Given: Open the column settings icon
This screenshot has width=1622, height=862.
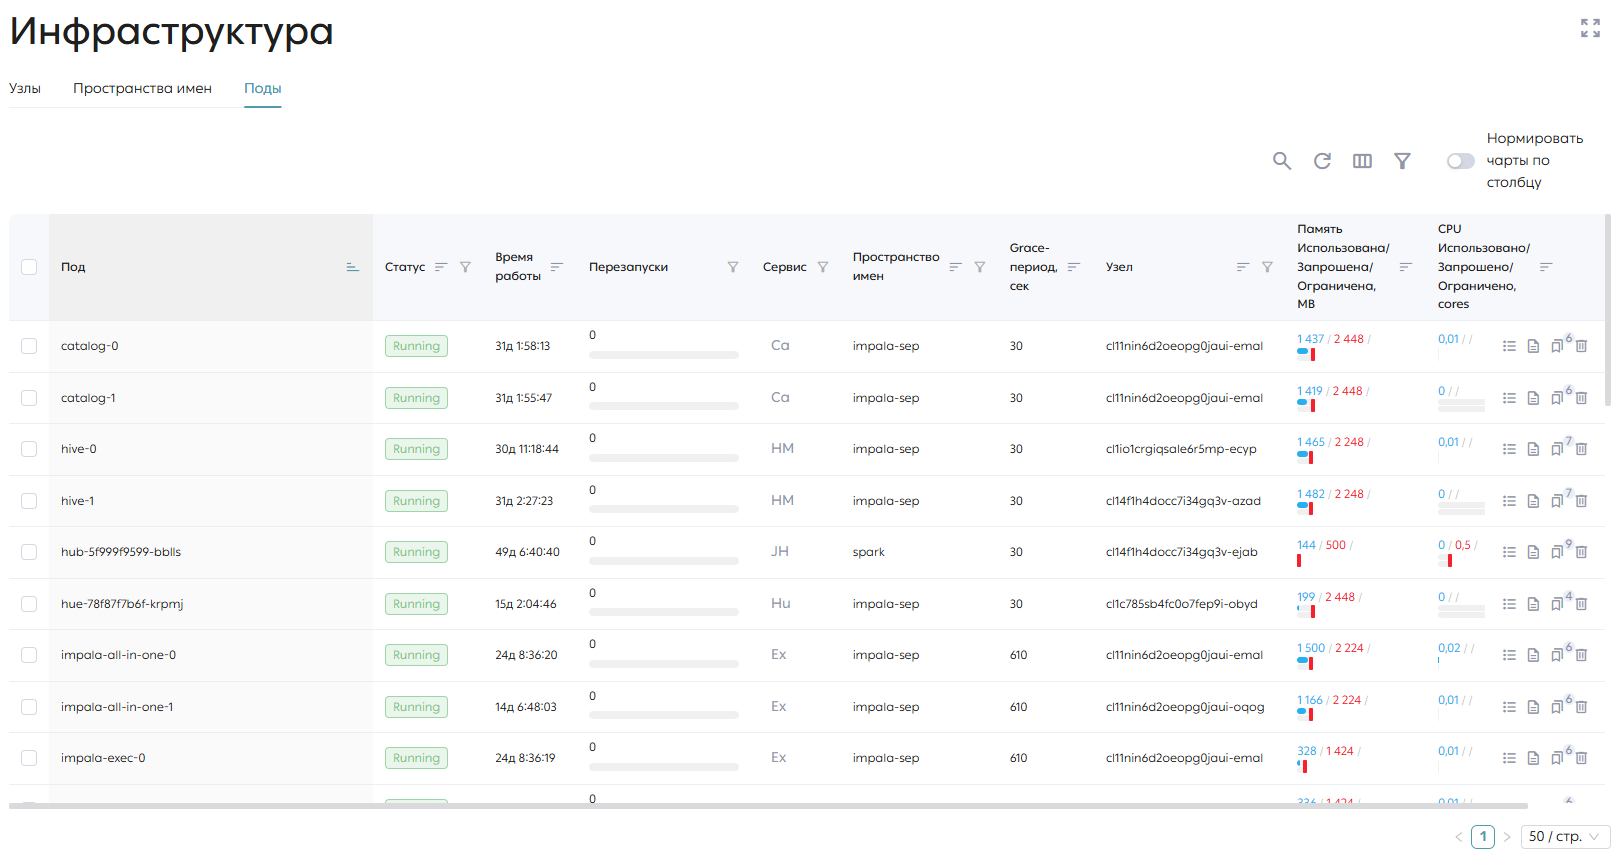Looking at the screenshot, I should pyautogui.click(x=1362, y=161).
